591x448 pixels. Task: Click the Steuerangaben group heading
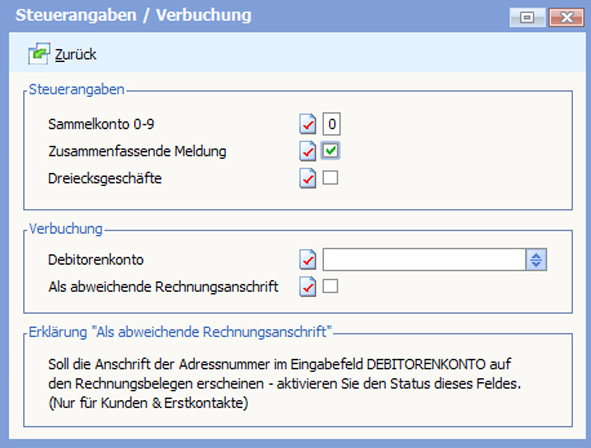(x=77, y=90)
